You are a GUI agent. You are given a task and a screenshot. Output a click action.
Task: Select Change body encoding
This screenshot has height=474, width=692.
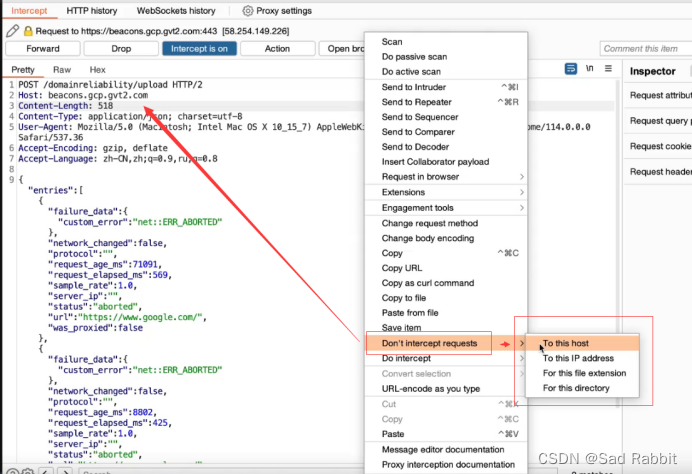click(x=446, y=238)
